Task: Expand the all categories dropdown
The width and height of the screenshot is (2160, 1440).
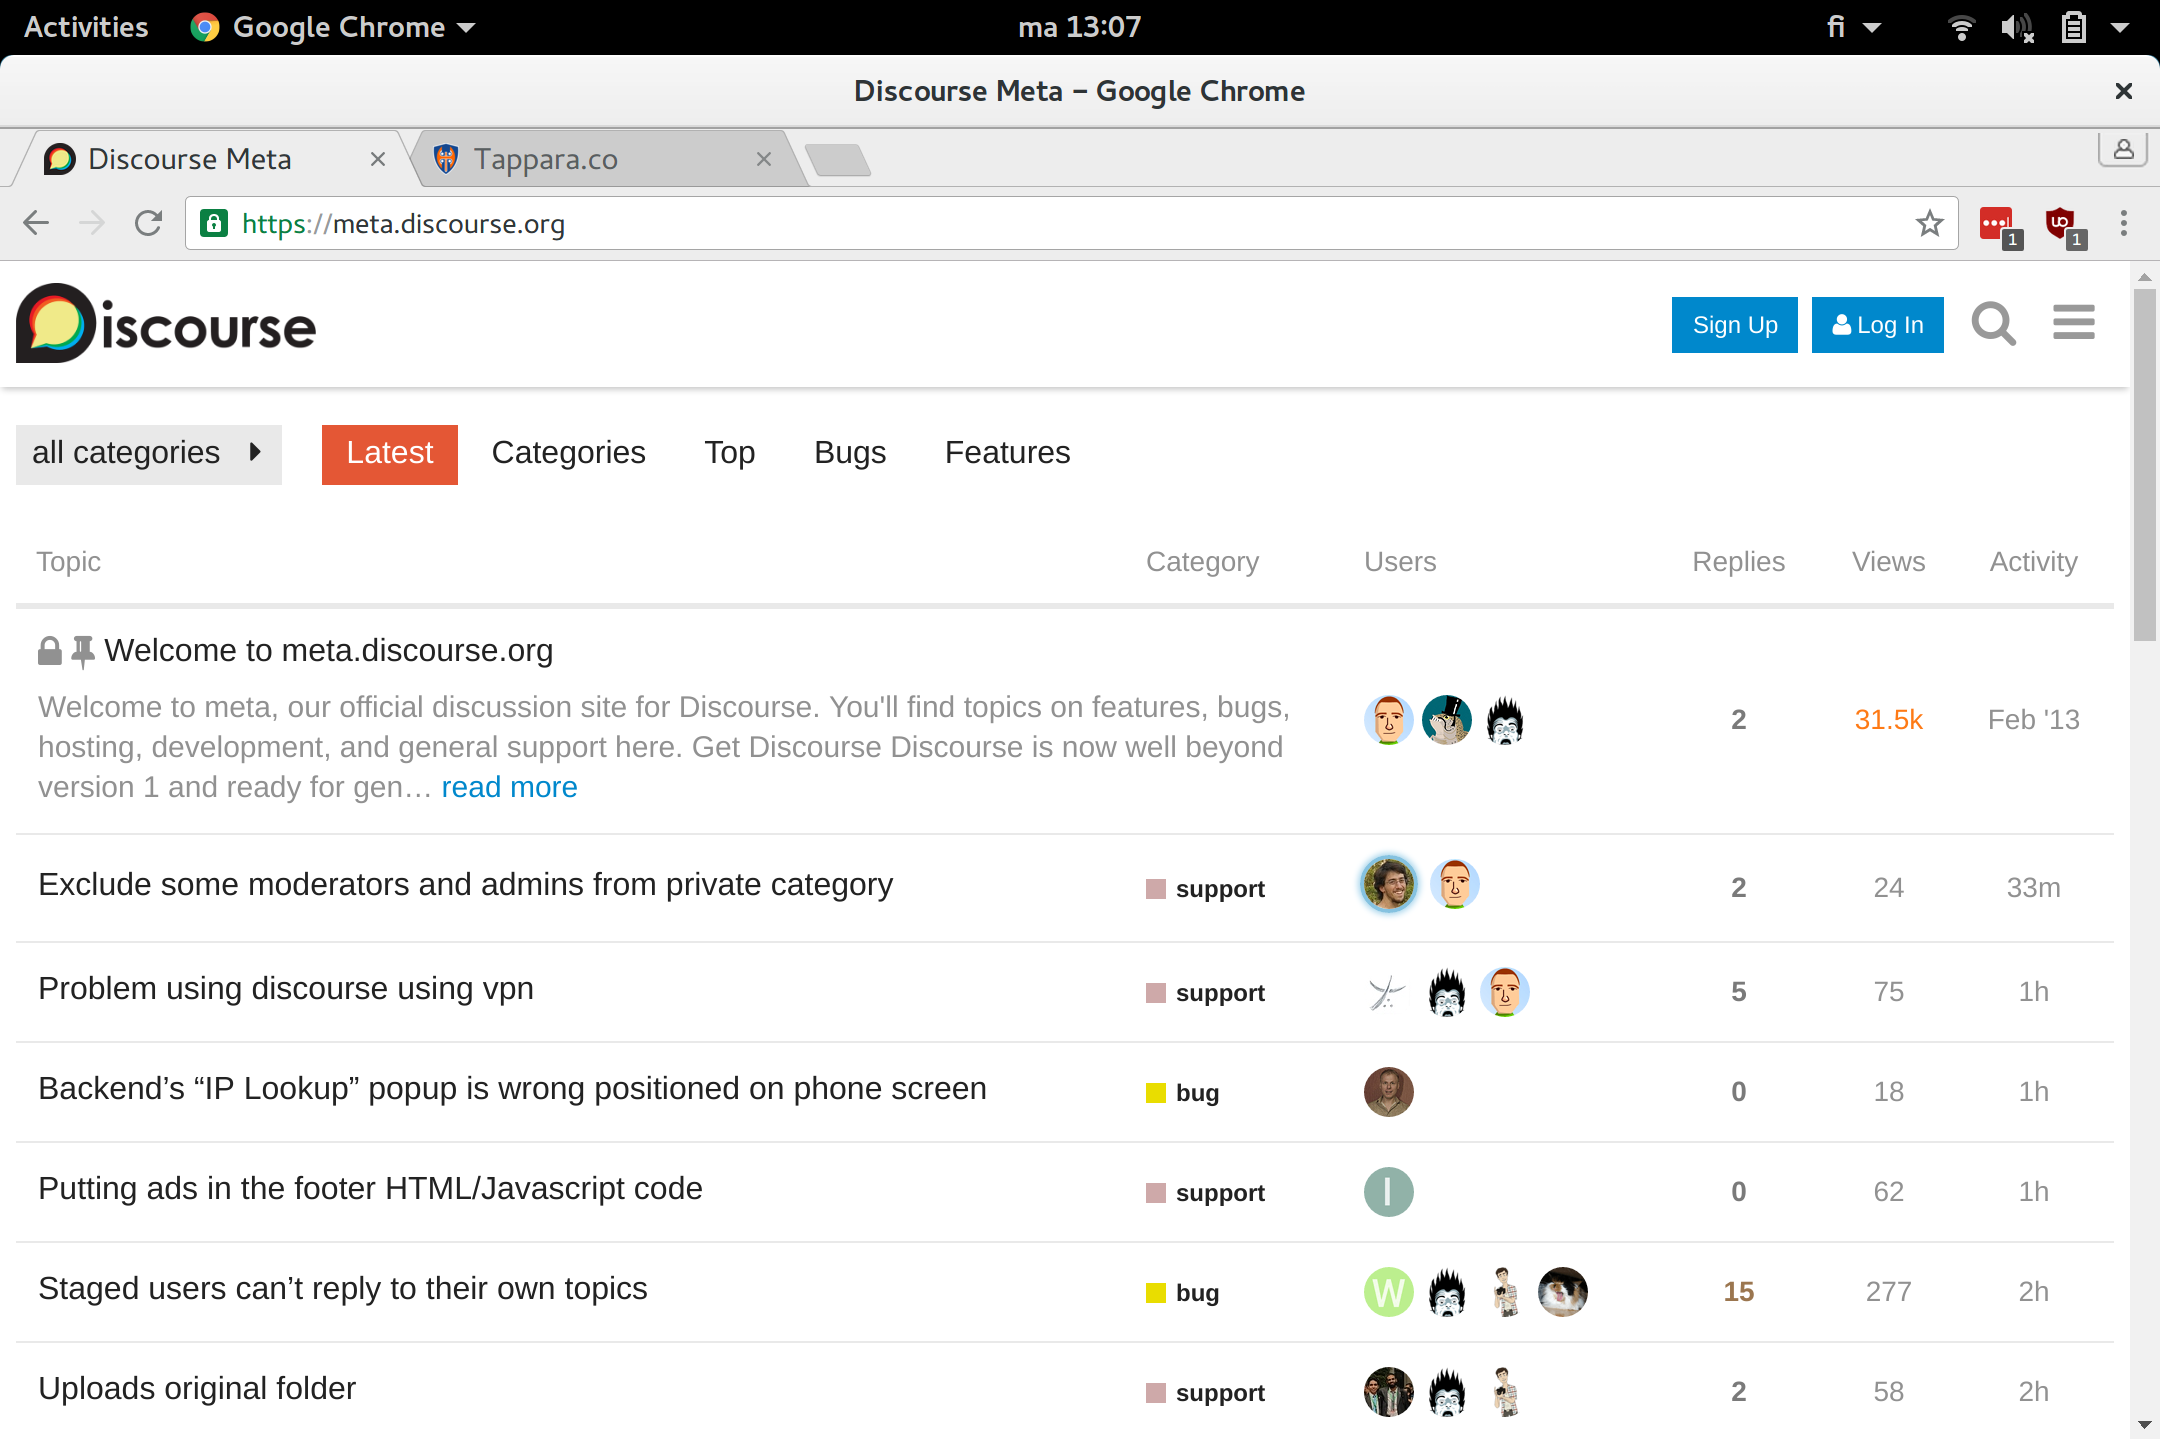Action: click(148, 454)
